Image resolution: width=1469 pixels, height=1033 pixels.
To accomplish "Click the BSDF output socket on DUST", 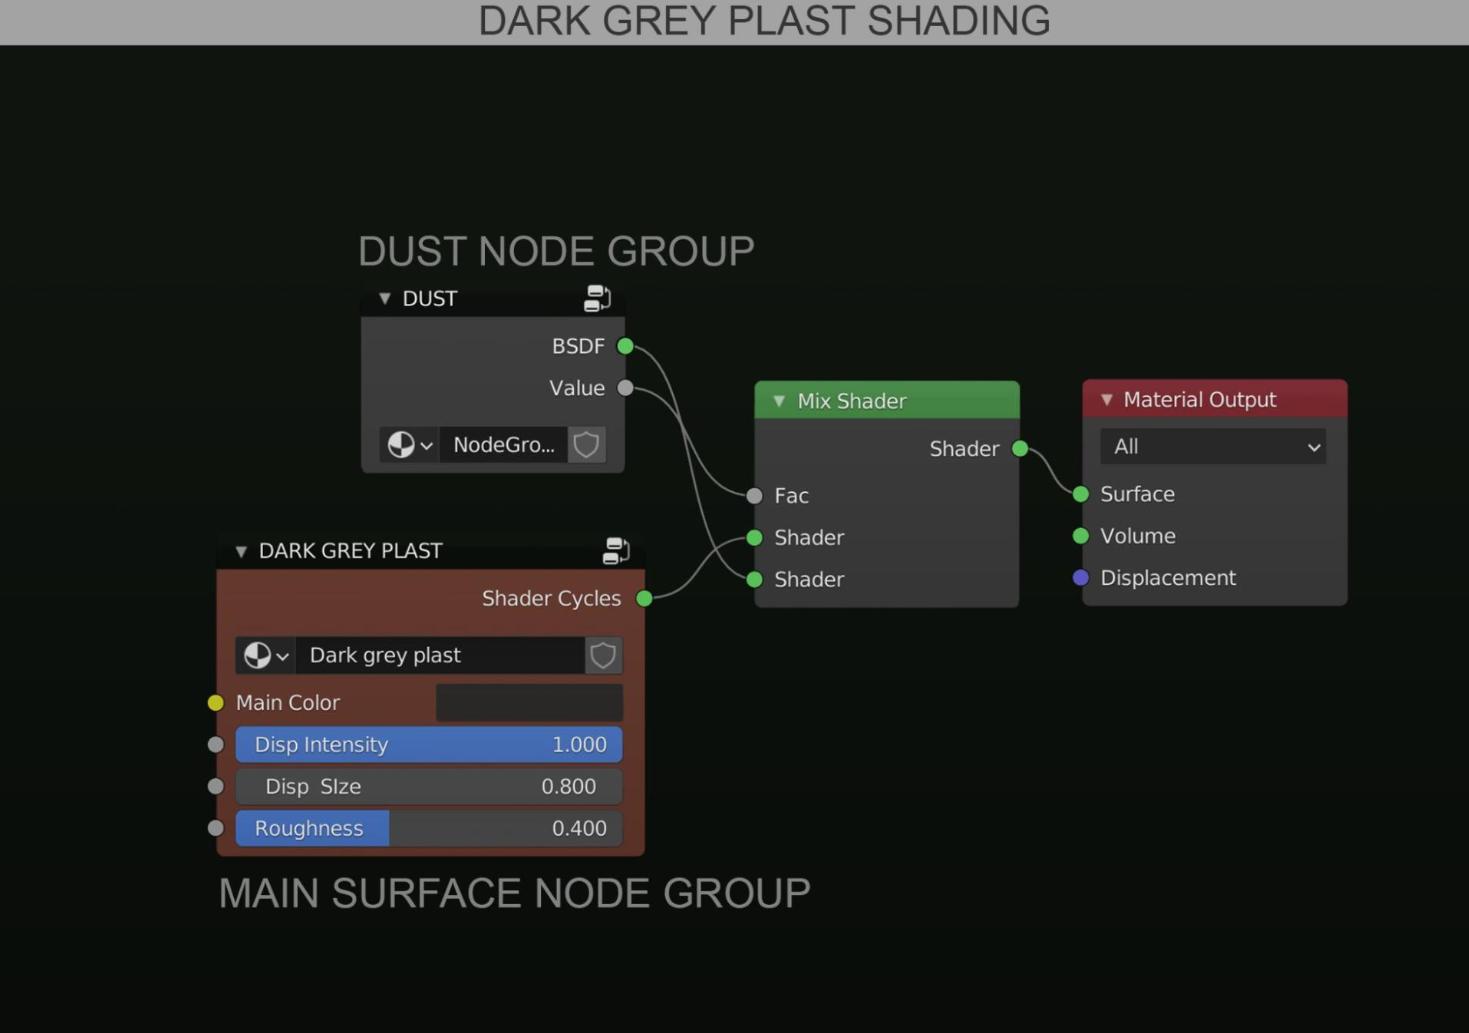I will [625, 346].
